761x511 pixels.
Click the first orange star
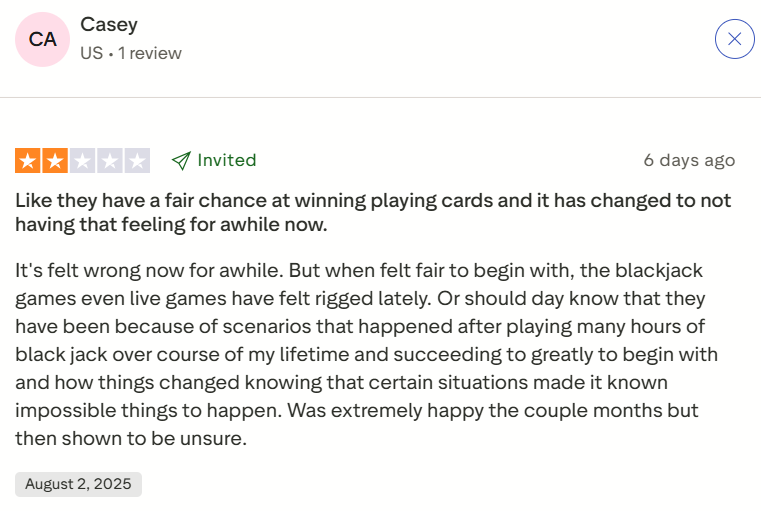tap(27, 160)
